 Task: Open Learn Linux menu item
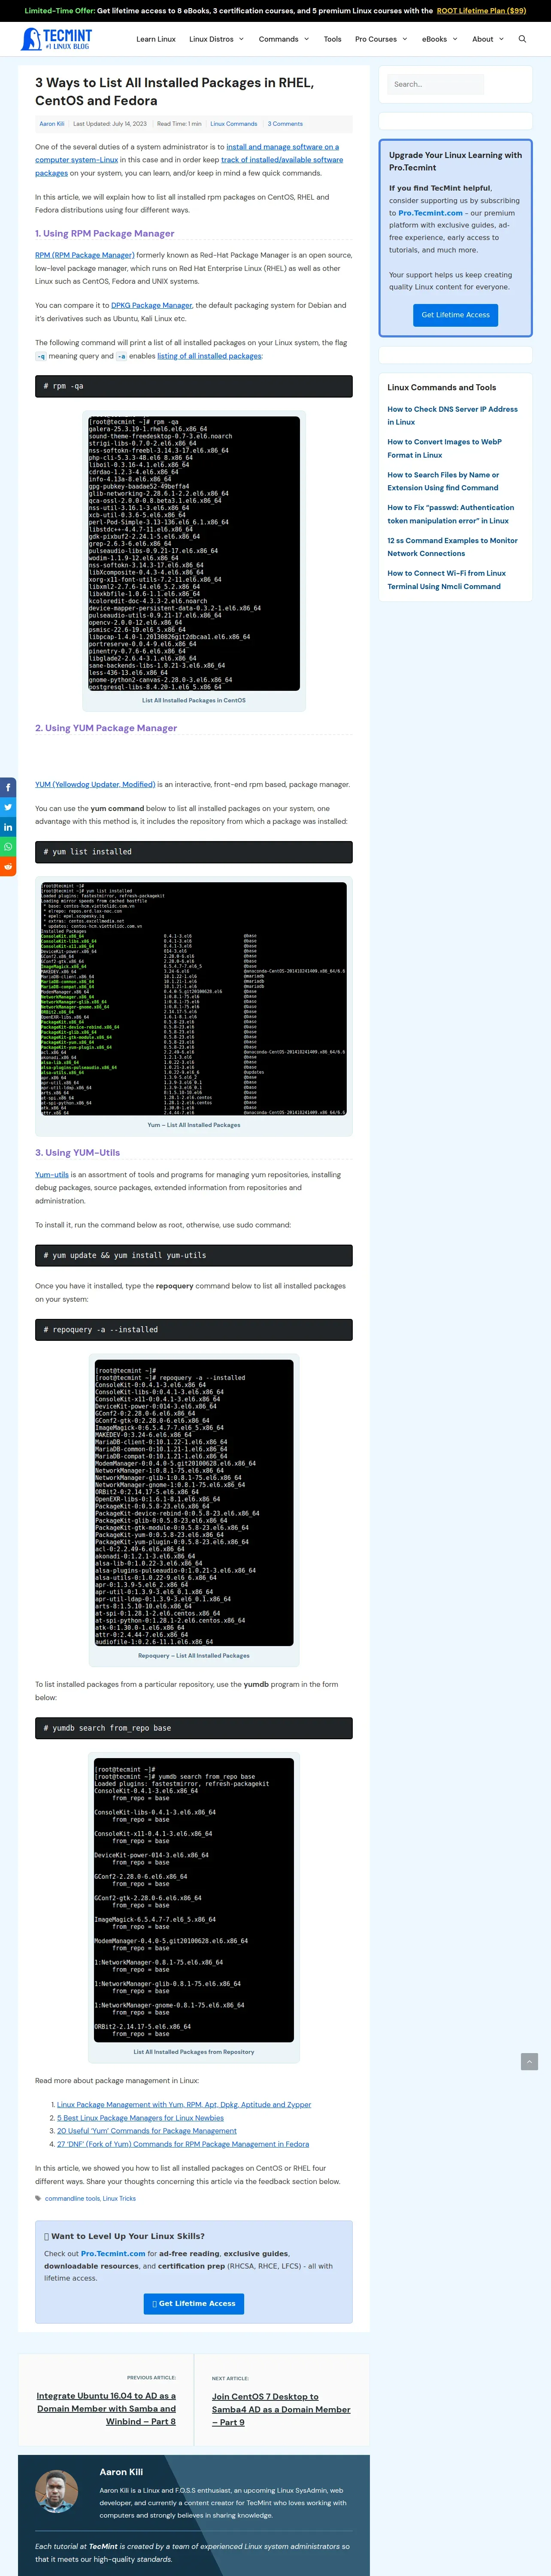coord(156,39)
